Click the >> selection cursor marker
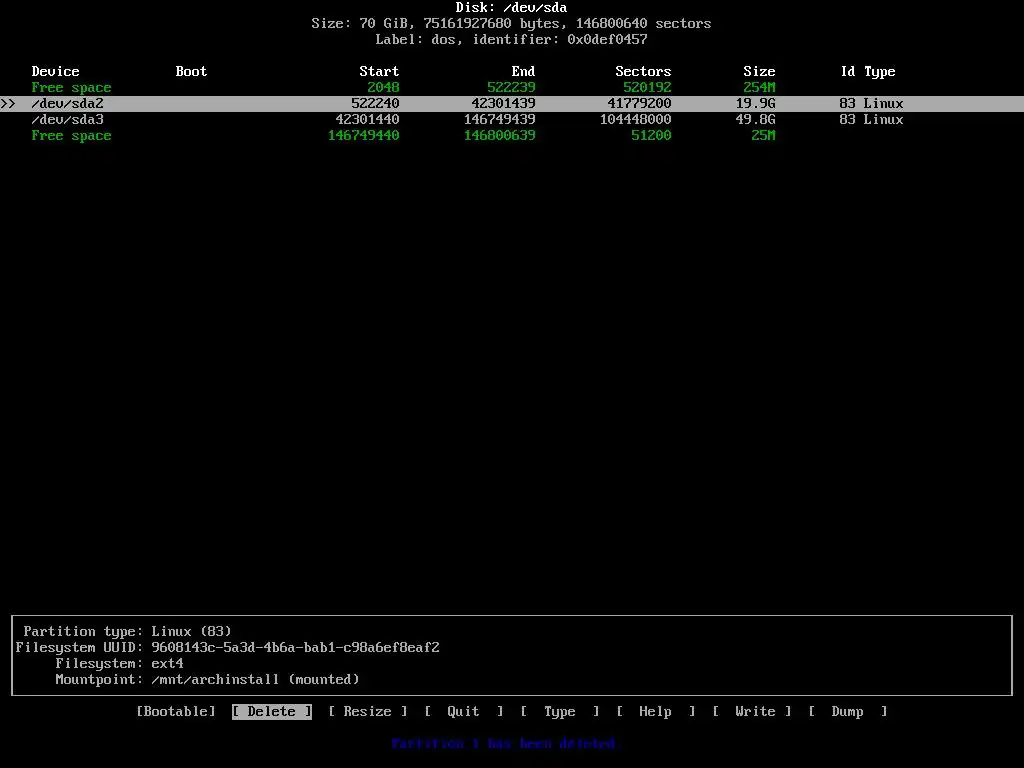The width and height of the screenshot is (1024, 768). click(x=8, y=103)
